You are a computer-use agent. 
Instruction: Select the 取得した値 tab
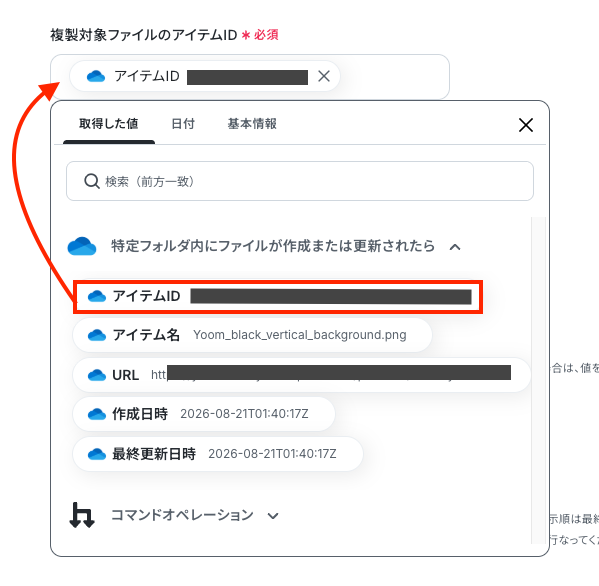(x=108, y=124)
